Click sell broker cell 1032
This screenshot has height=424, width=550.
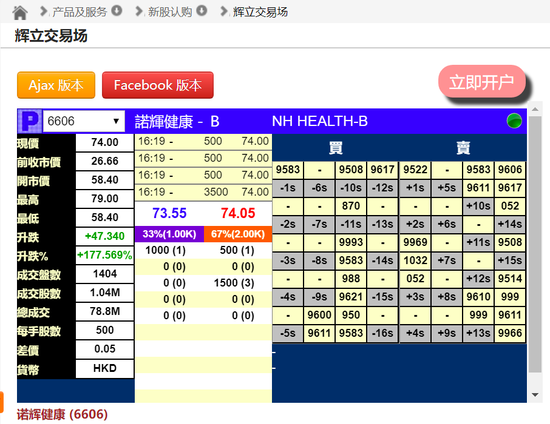(415, 261)
